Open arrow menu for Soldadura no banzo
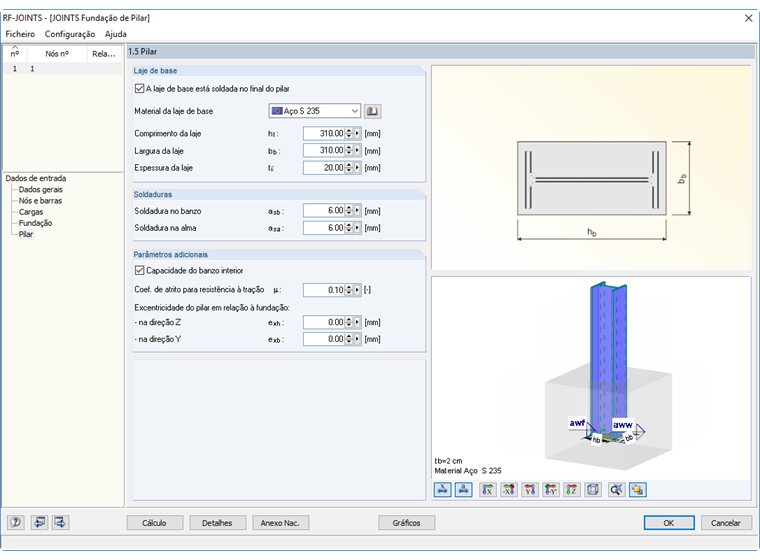Image resolution: width=760 pixels, height=560 pixels. coord(357,210)
